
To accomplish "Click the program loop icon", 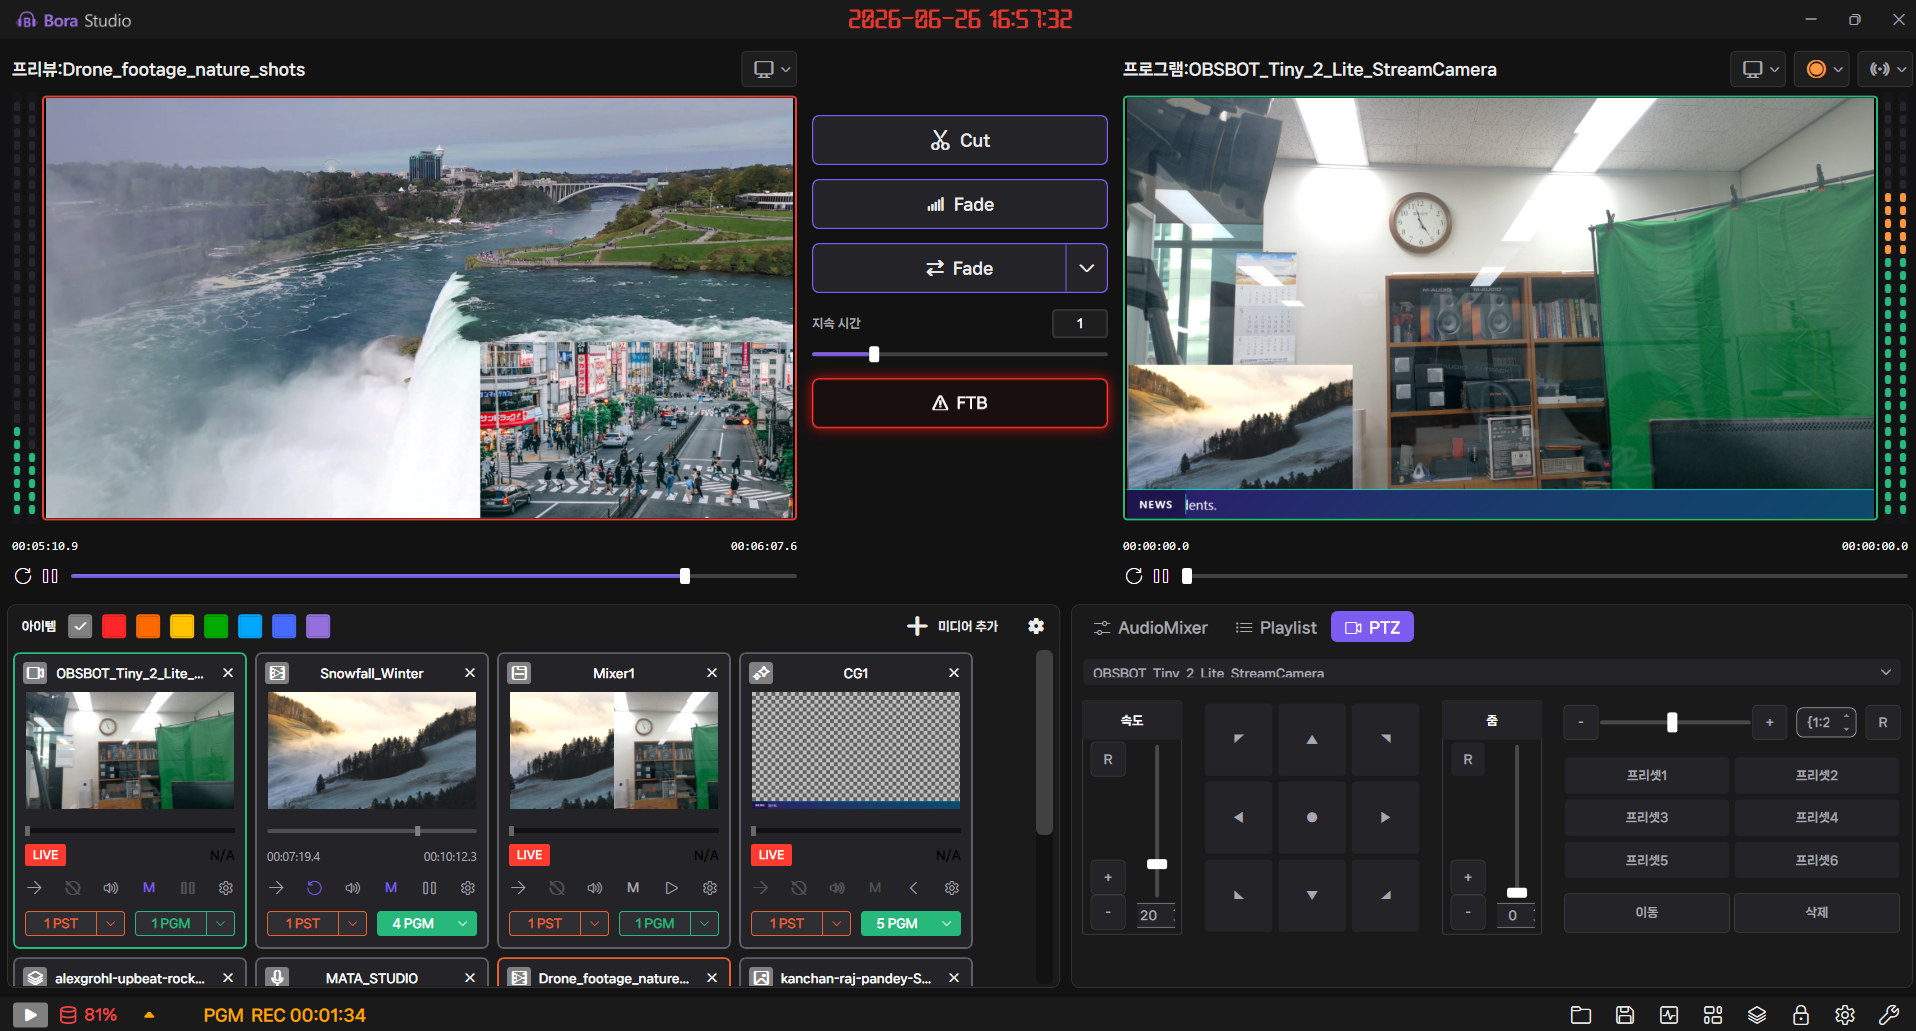I will coord(1134,576).
